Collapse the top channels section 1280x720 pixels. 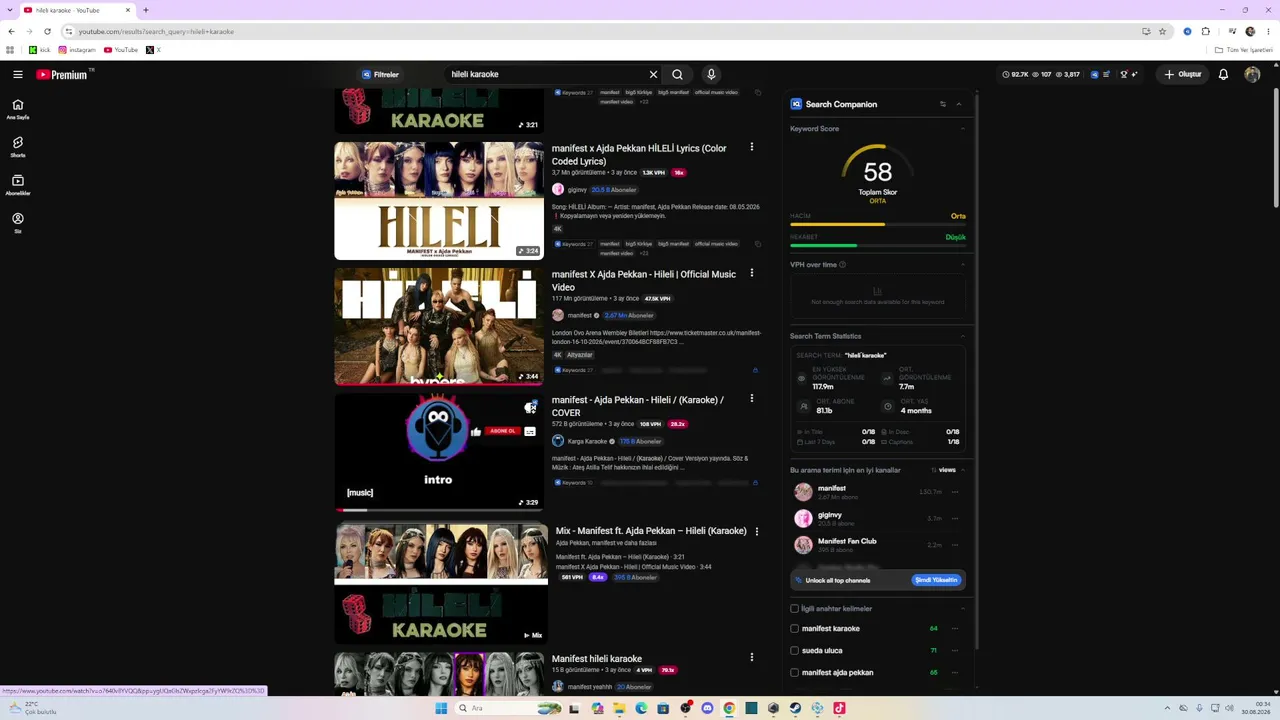point(963,470)
